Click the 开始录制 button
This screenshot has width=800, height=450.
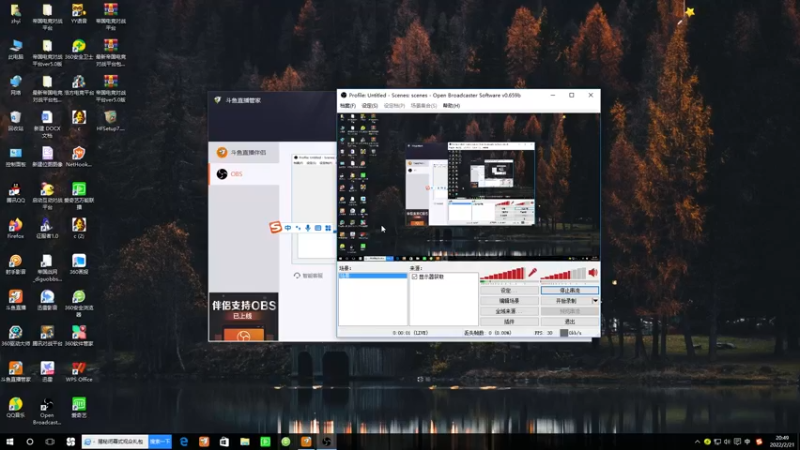(x=566, y=301)
